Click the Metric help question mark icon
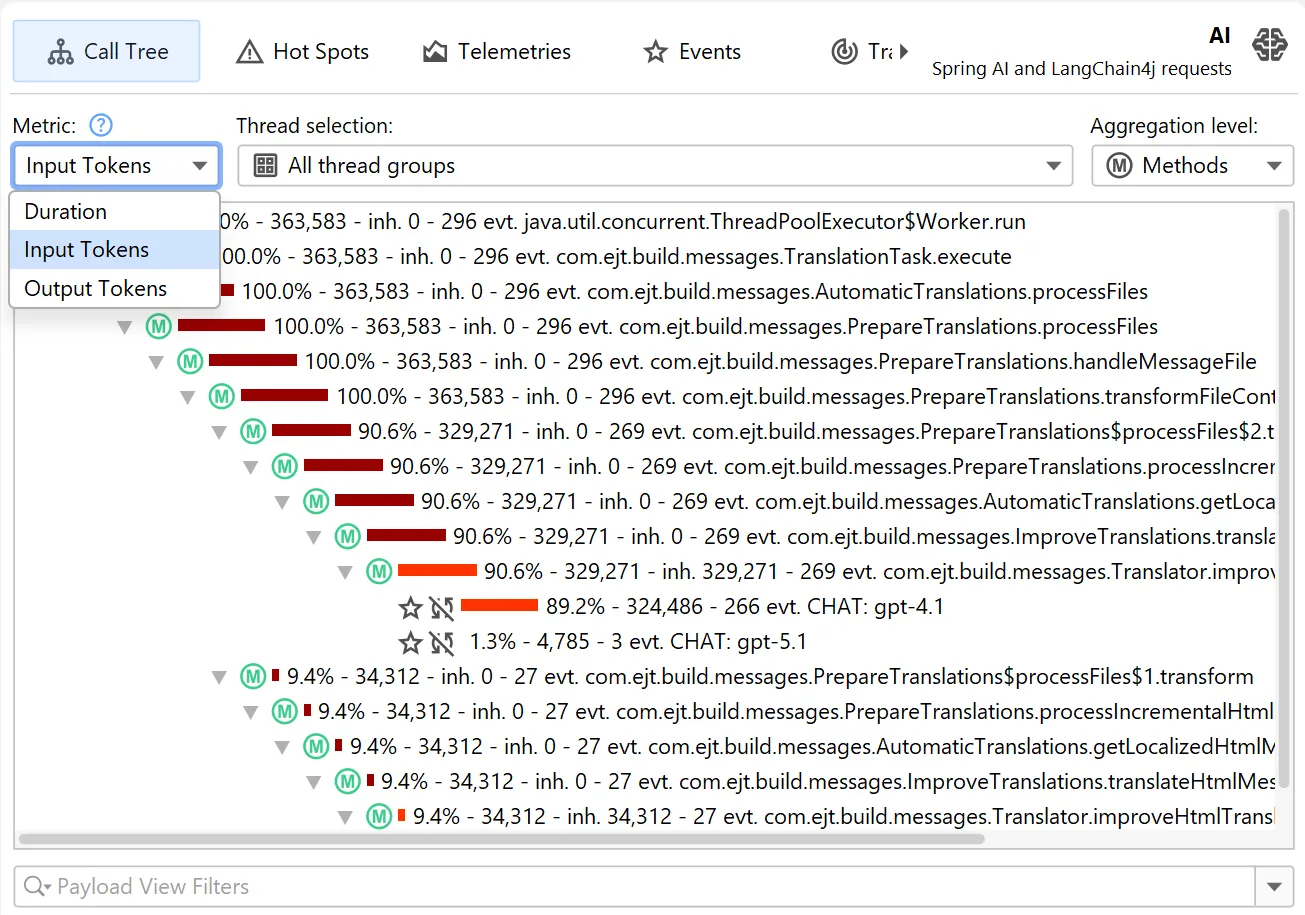The image size is (1305, 915). click(x=101, y=126)
